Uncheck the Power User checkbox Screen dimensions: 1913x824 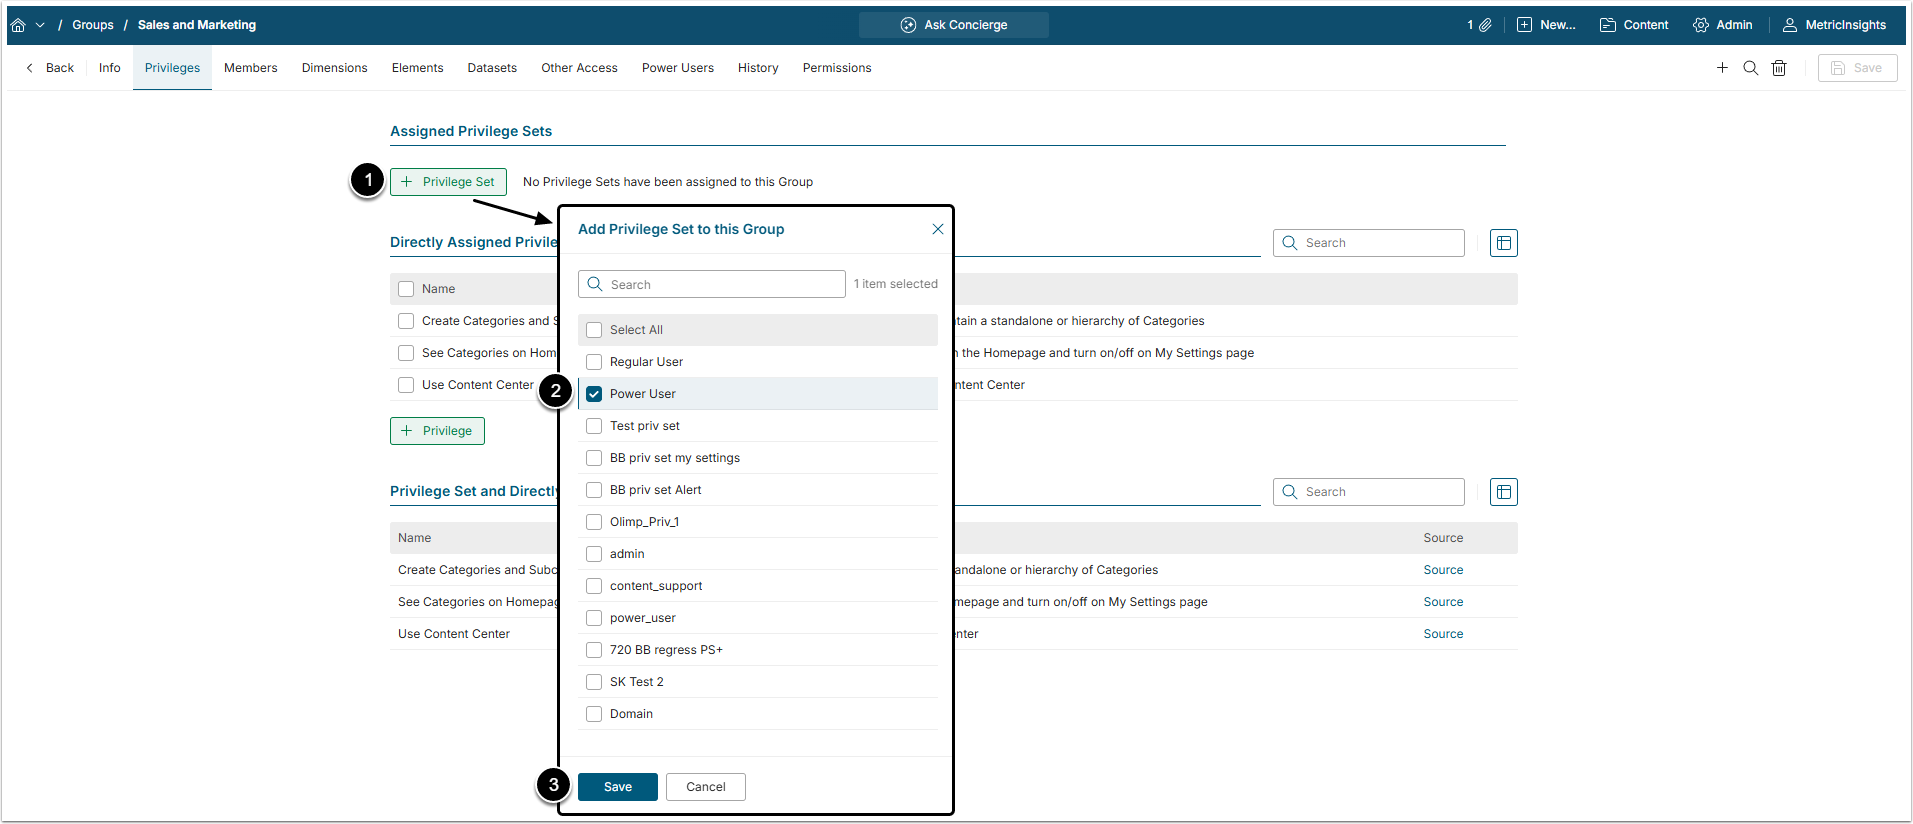point(594,394)
